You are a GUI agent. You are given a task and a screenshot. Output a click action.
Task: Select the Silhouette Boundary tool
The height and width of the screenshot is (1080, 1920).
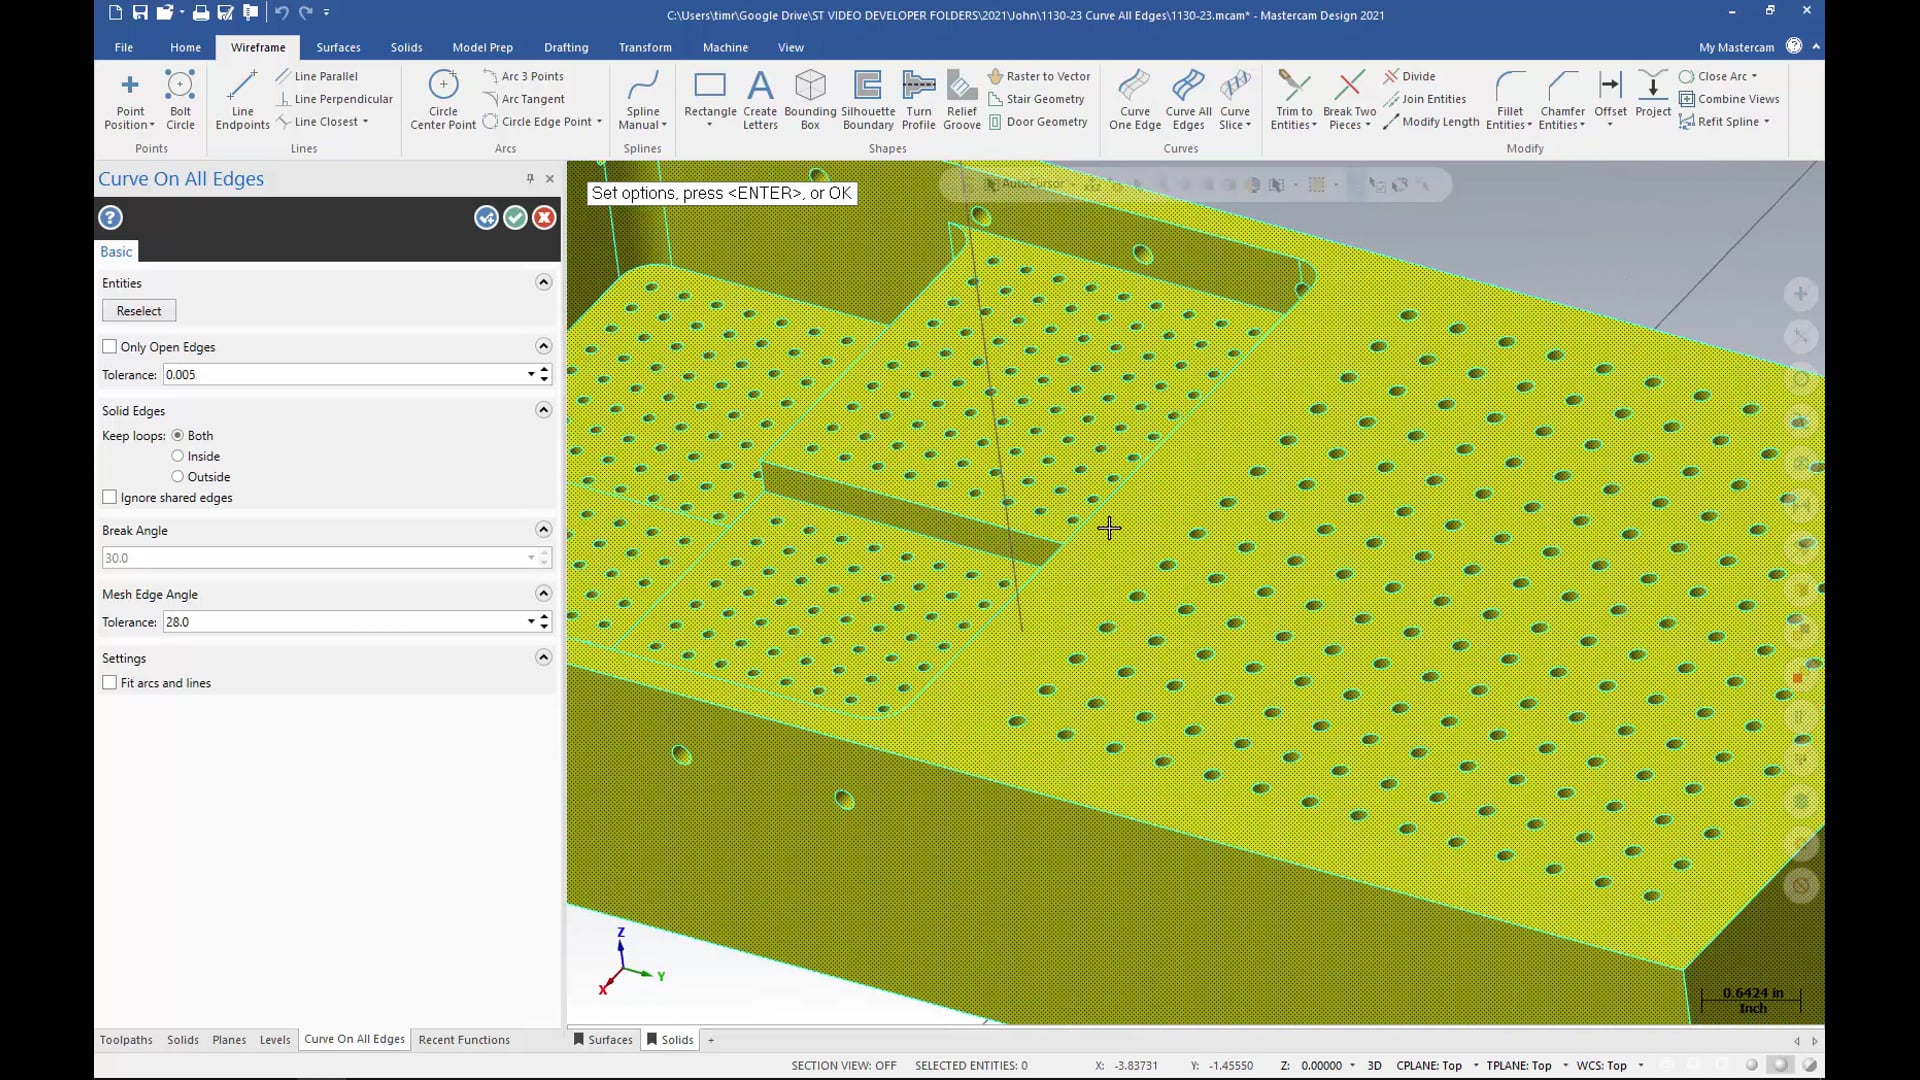(x=866, y=99)
